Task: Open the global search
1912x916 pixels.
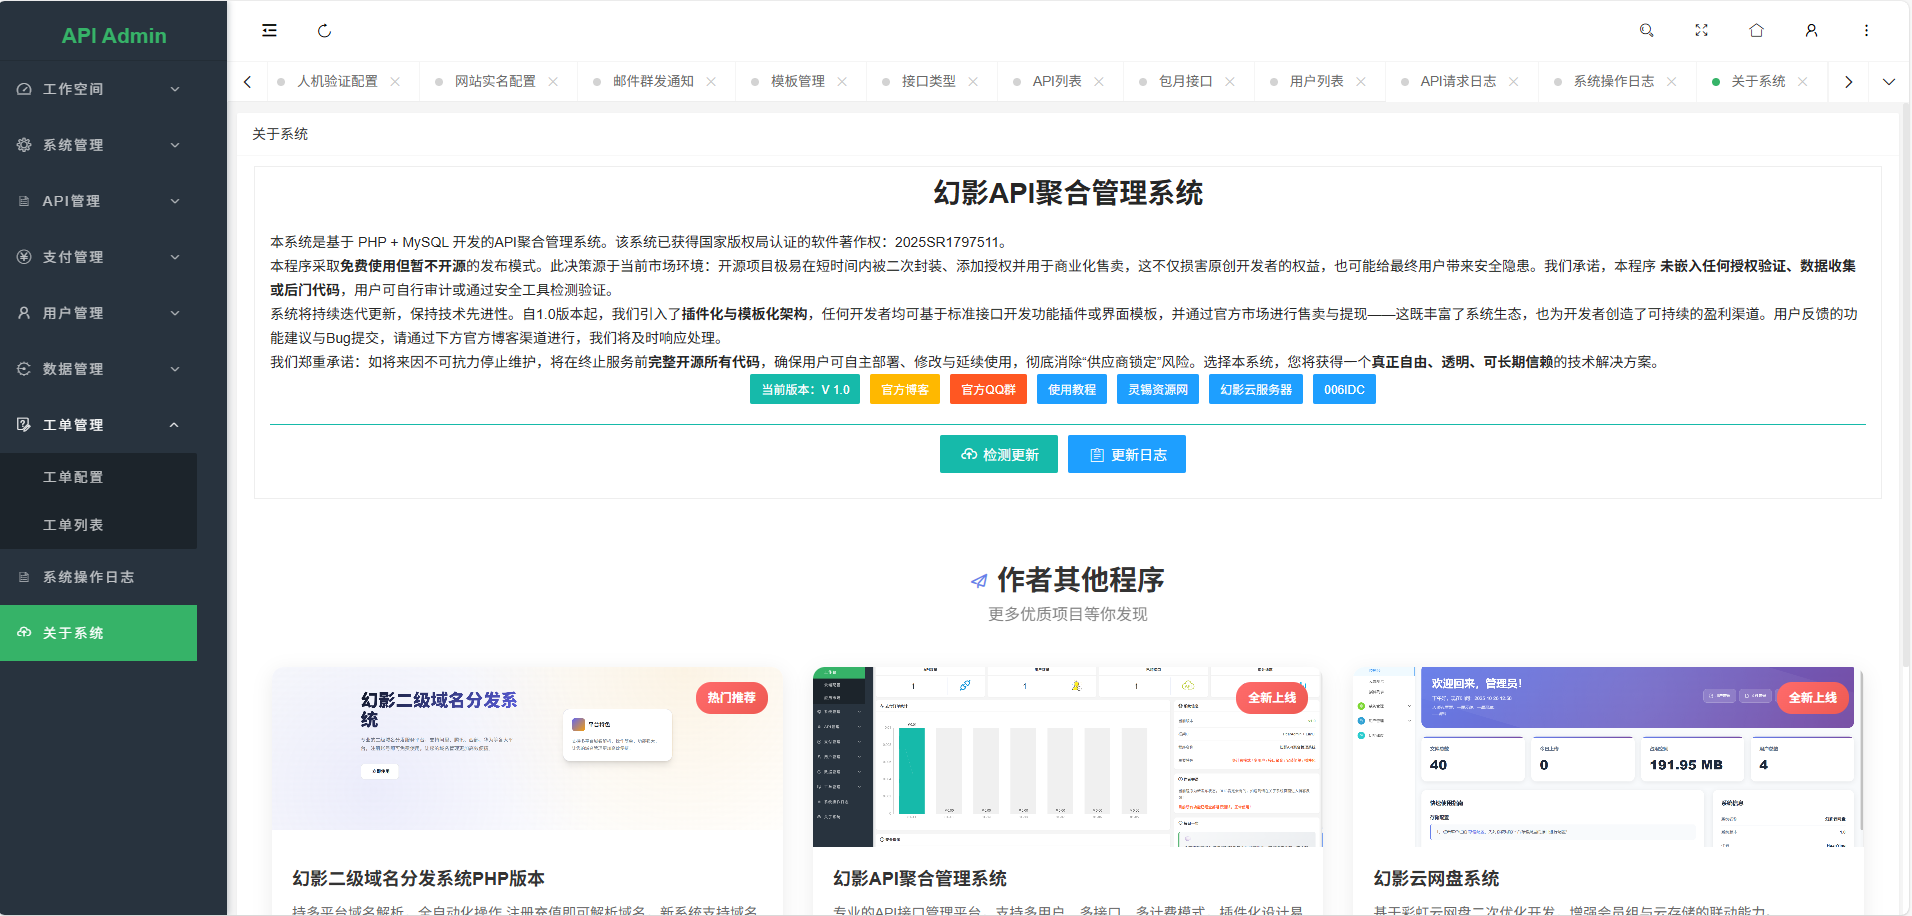Action: pos(1646,30)
